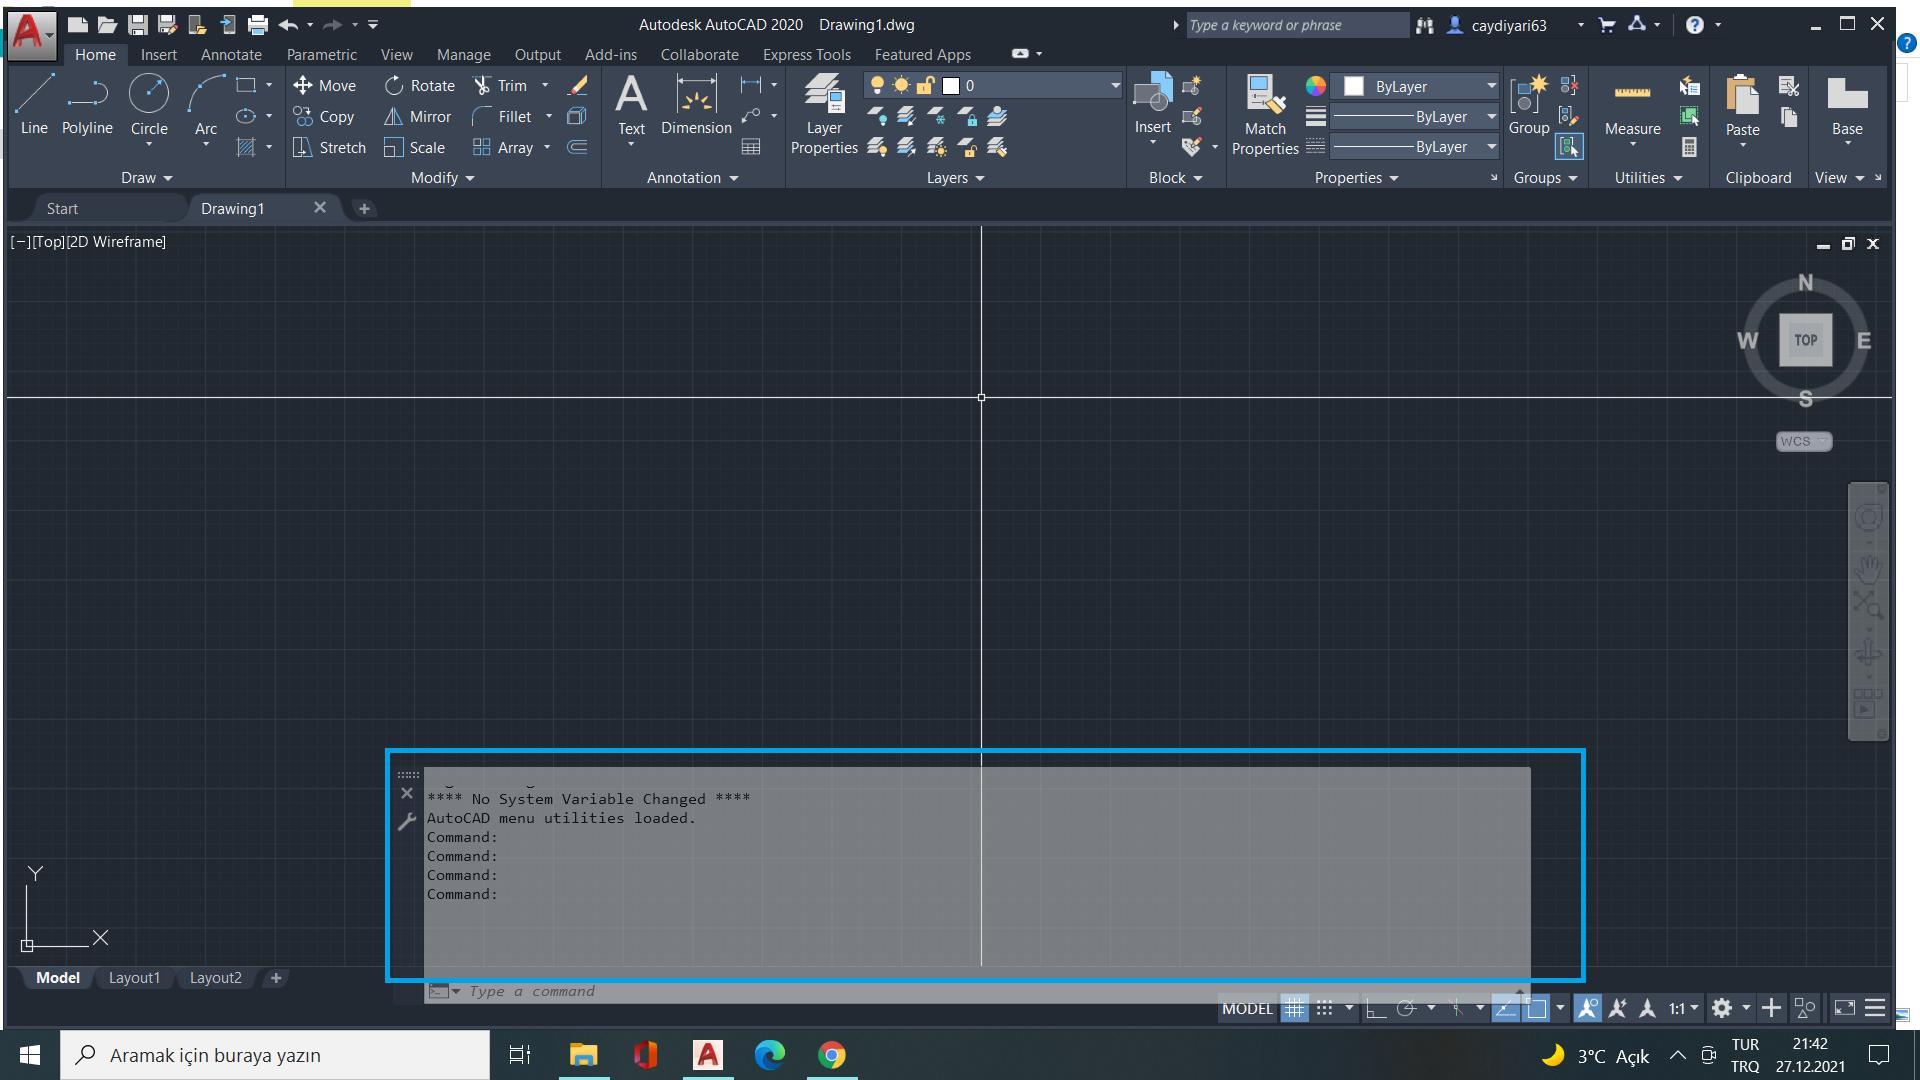This screenshot has height=1080, width=1920.
Task: Select the Polyline tool
Action: point(87,104)
